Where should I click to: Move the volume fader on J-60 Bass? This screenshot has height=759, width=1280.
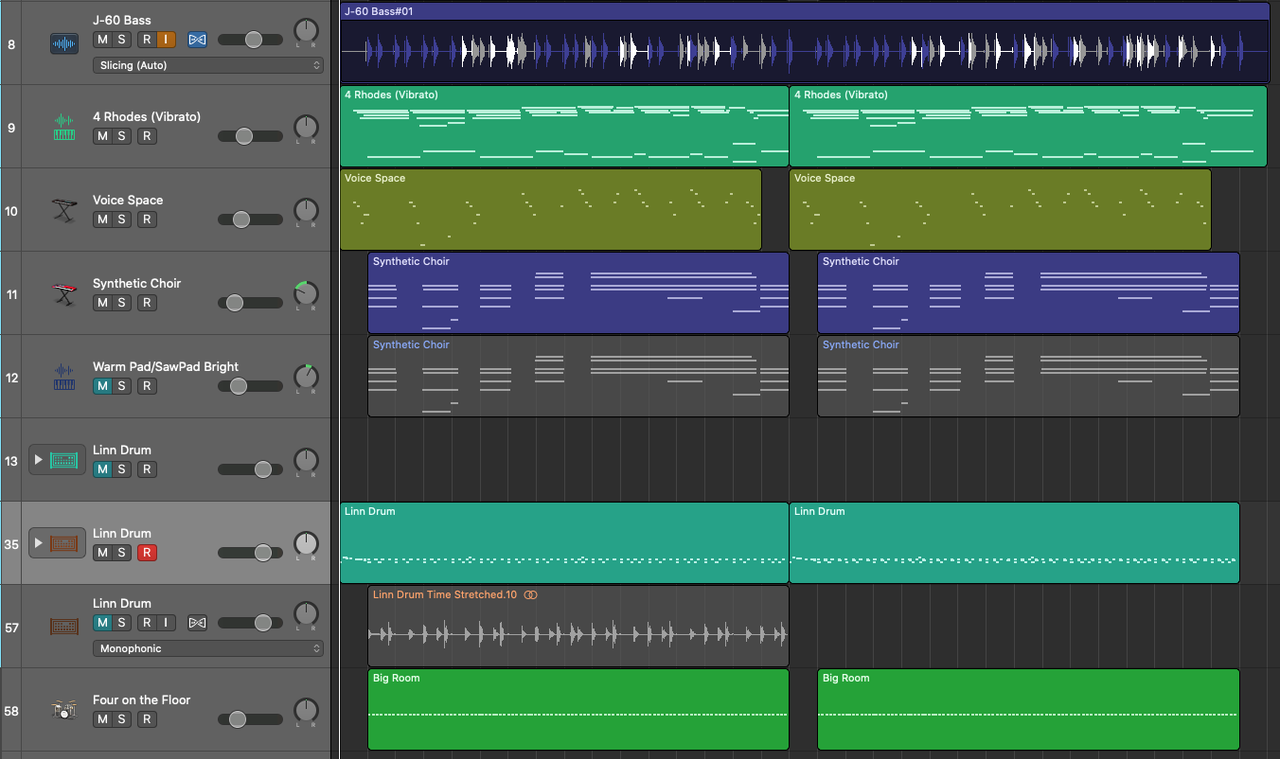tap(253, 39)
